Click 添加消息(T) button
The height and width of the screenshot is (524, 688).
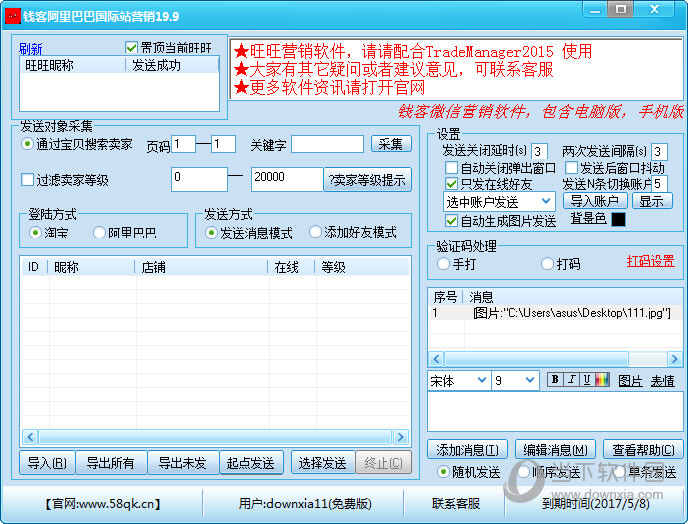click(x=467, y=449)
